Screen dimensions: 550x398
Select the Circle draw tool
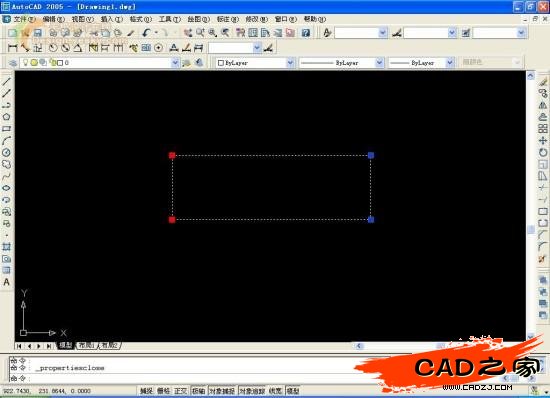pyautogui.click(x=7, y=152)
